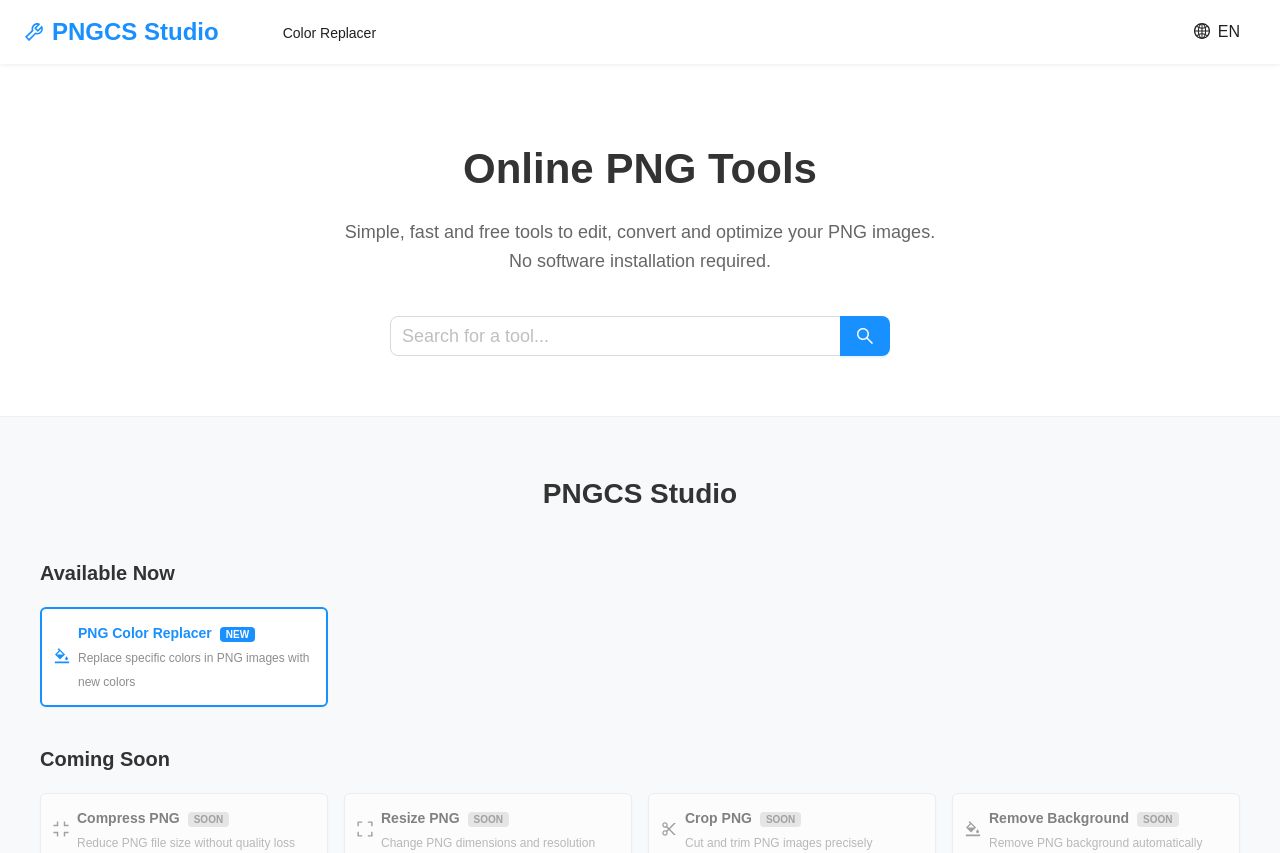Open the PNGCS Studio home link
This screenshot has width=1280, height=853.
point(135,32)
